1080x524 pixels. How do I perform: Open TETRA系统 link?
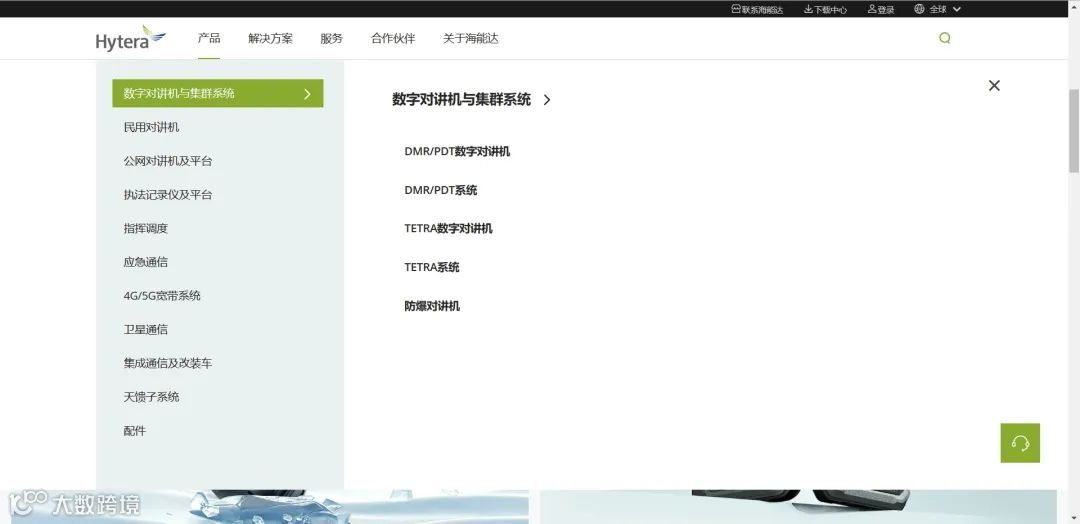432,267
